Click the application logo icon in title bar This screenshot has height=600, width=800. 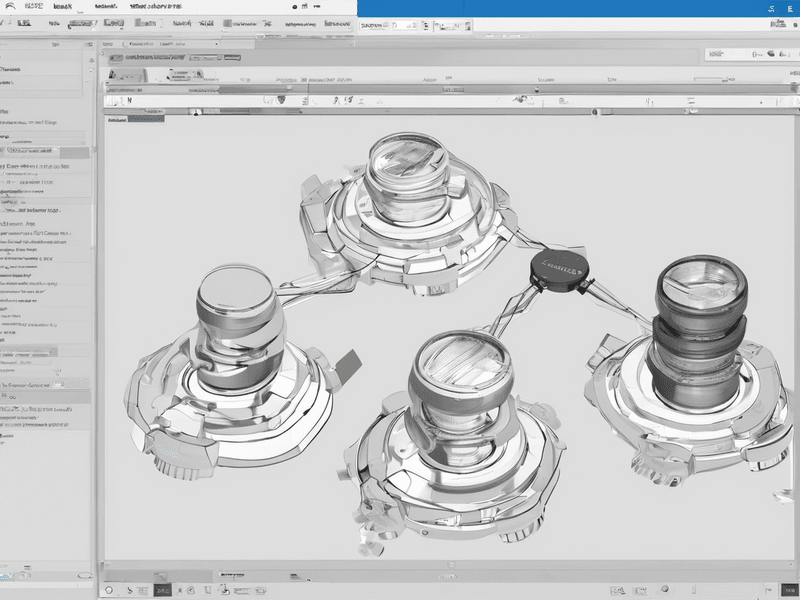(10, 7)
